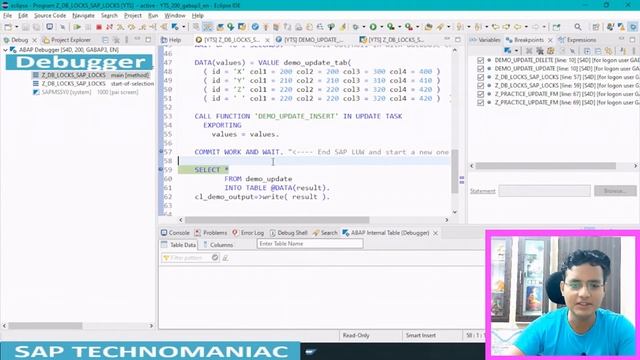Viewport: 640px width, 360px height.
Task: Click Back navigation arrow icon
Action: (x=518, y=27)
